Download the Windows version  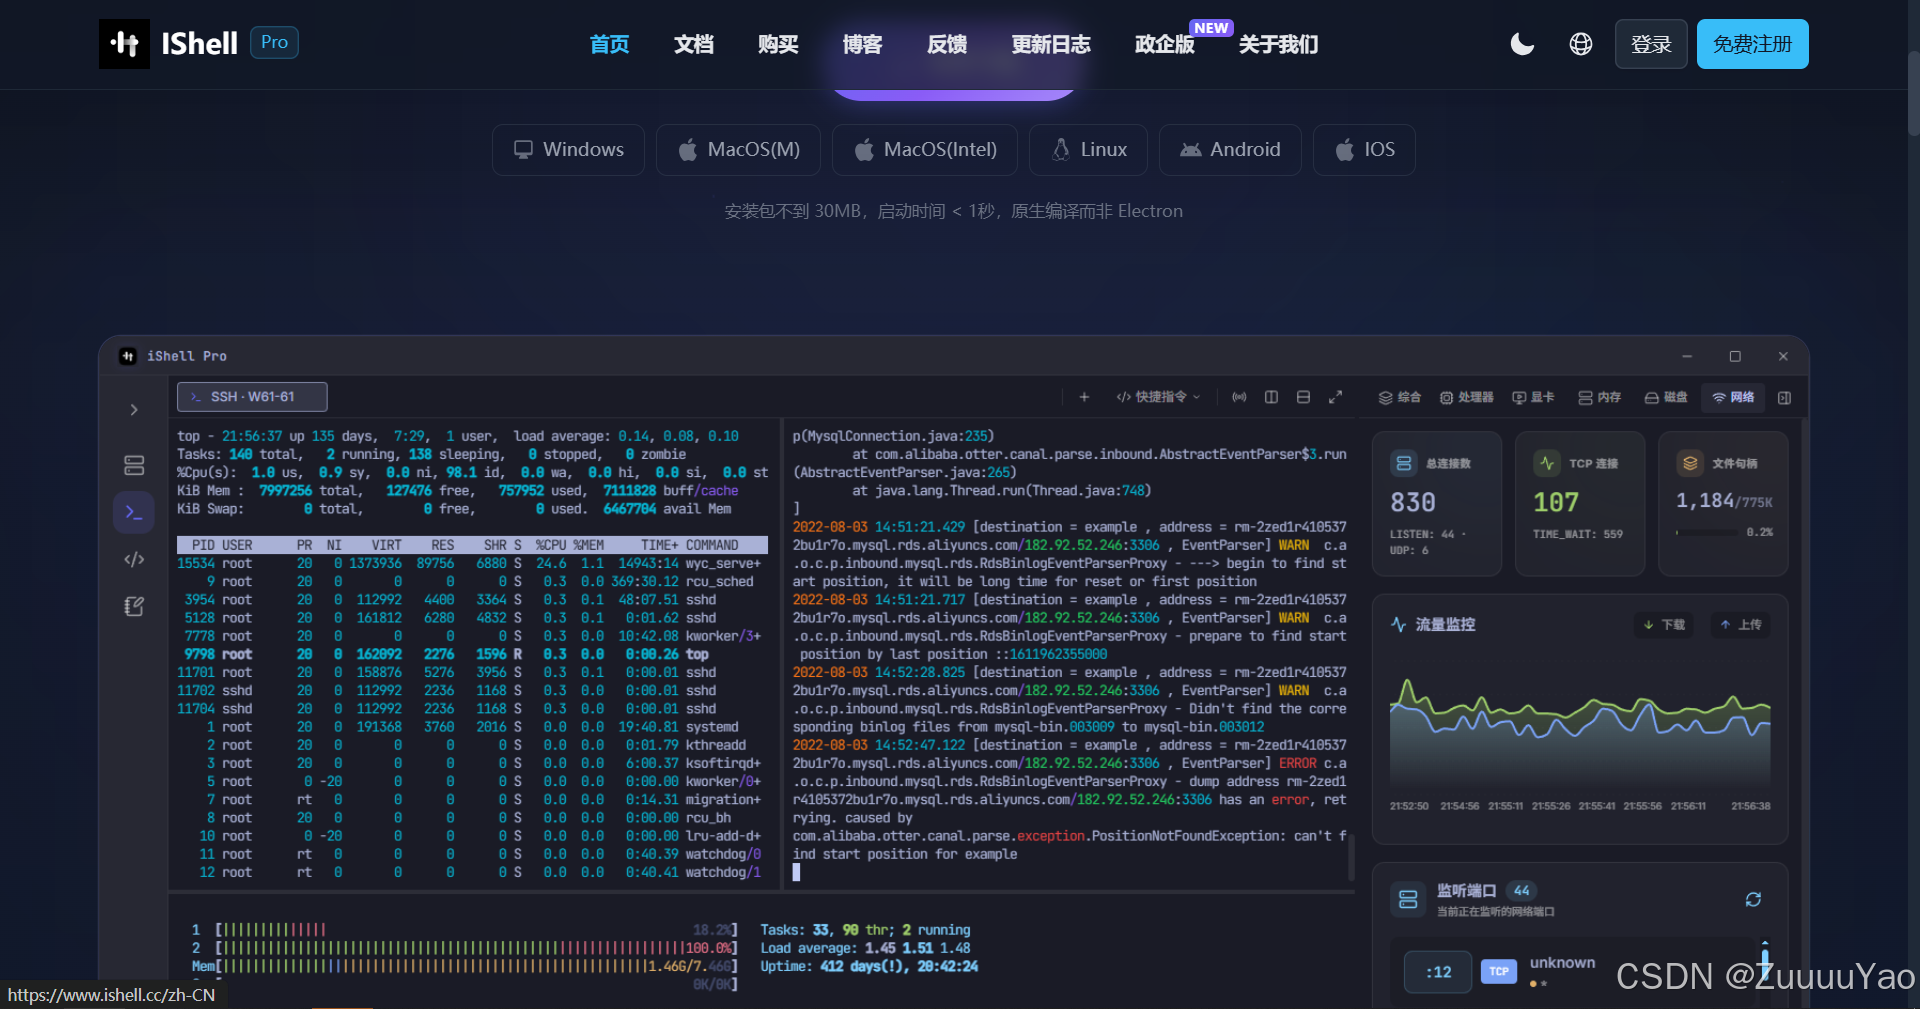(x=568, y=150)
